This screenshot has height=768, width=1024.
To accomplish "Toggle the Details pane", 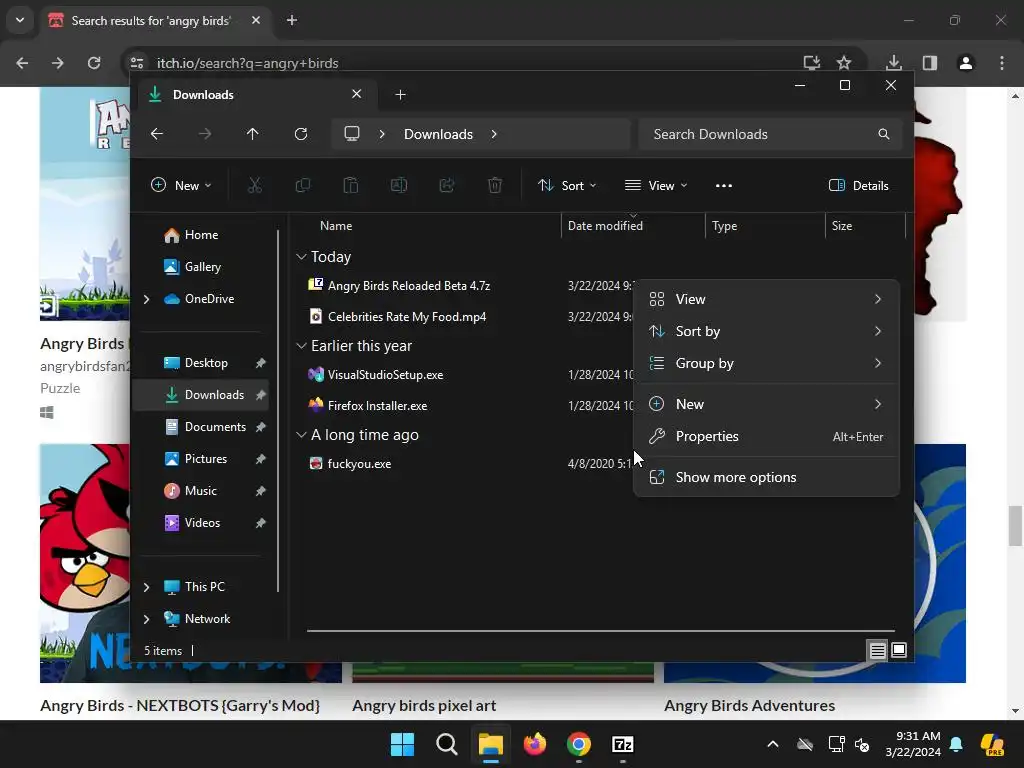I will click(858, 185).
